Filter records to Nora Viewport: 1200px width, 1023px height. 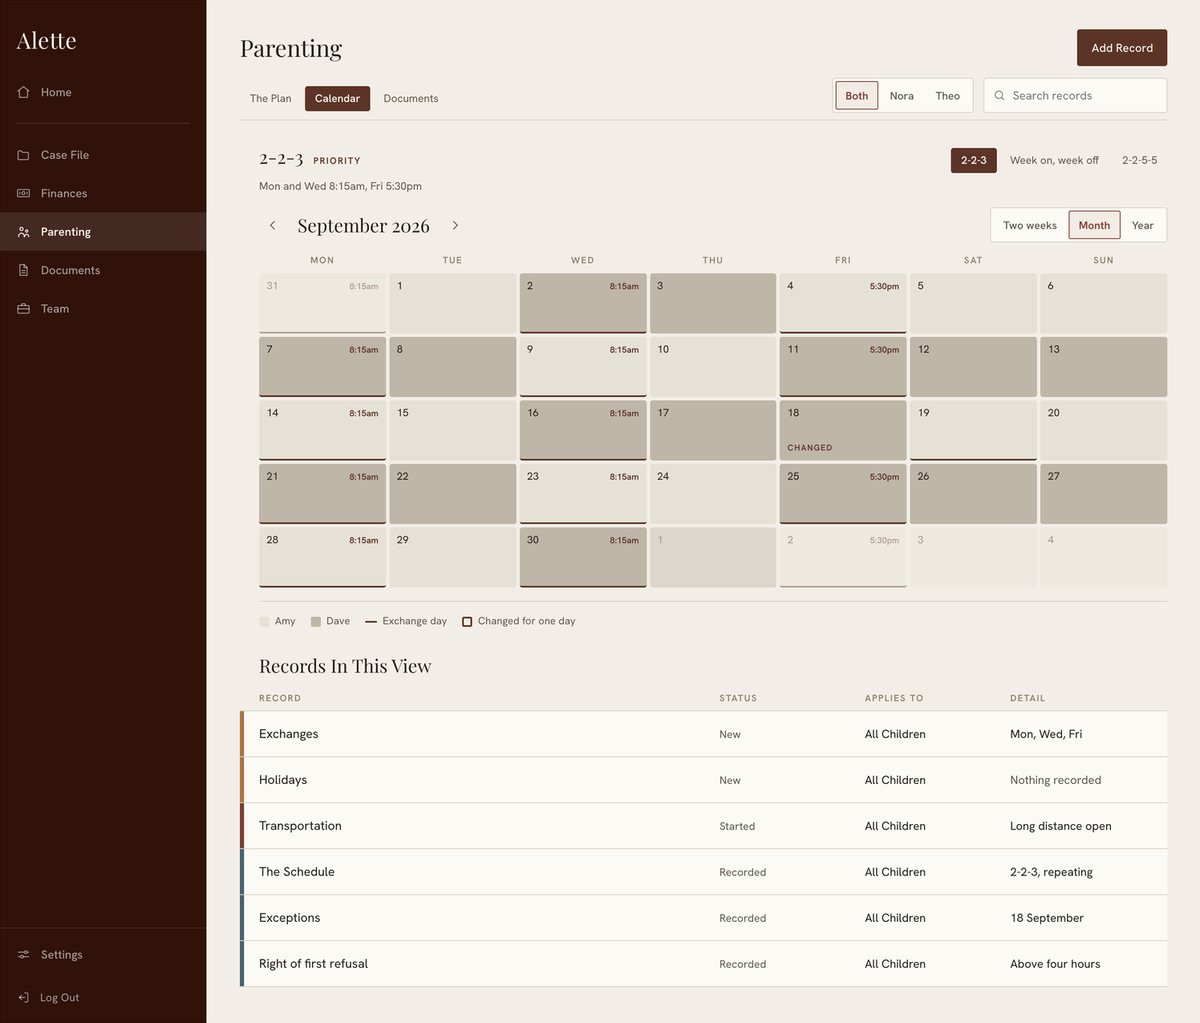pos(902,96)
